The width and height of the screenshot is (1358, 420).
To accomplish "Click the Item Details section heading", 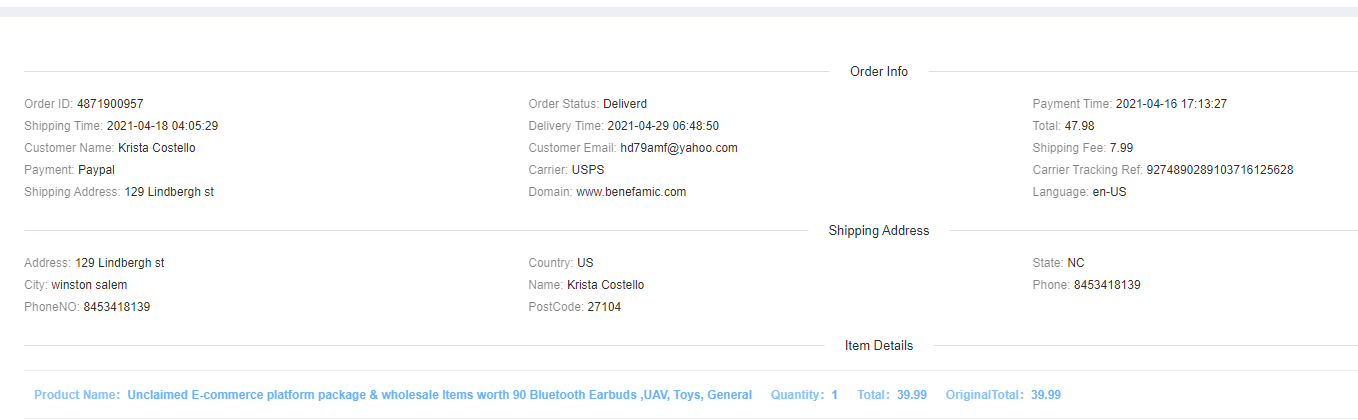I will point(879,346).
